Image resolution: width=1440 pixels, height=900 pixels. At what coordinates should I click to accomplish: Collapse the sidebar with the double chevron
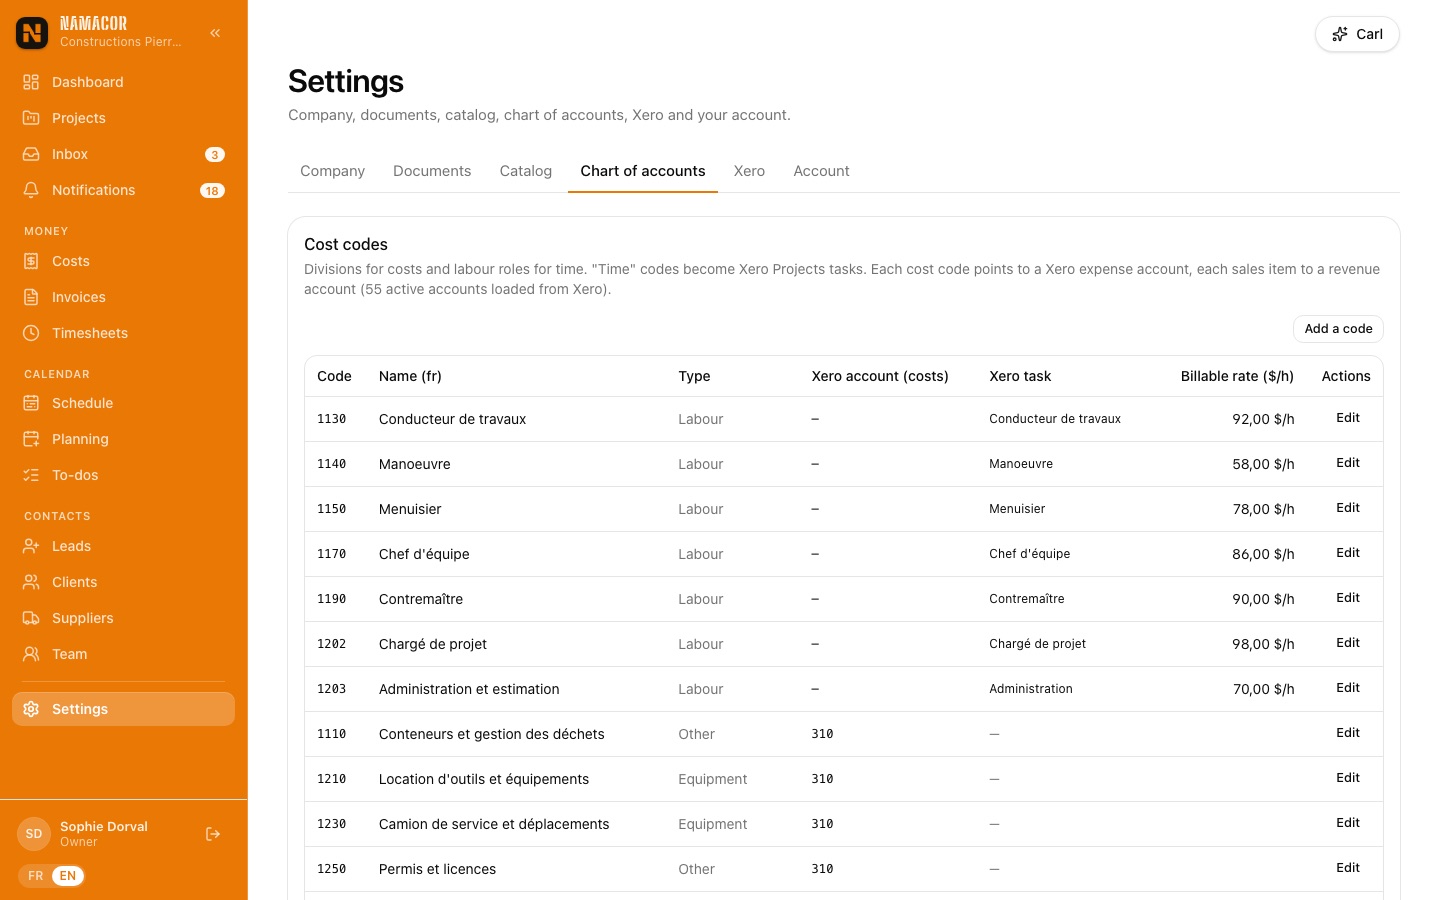215,33
